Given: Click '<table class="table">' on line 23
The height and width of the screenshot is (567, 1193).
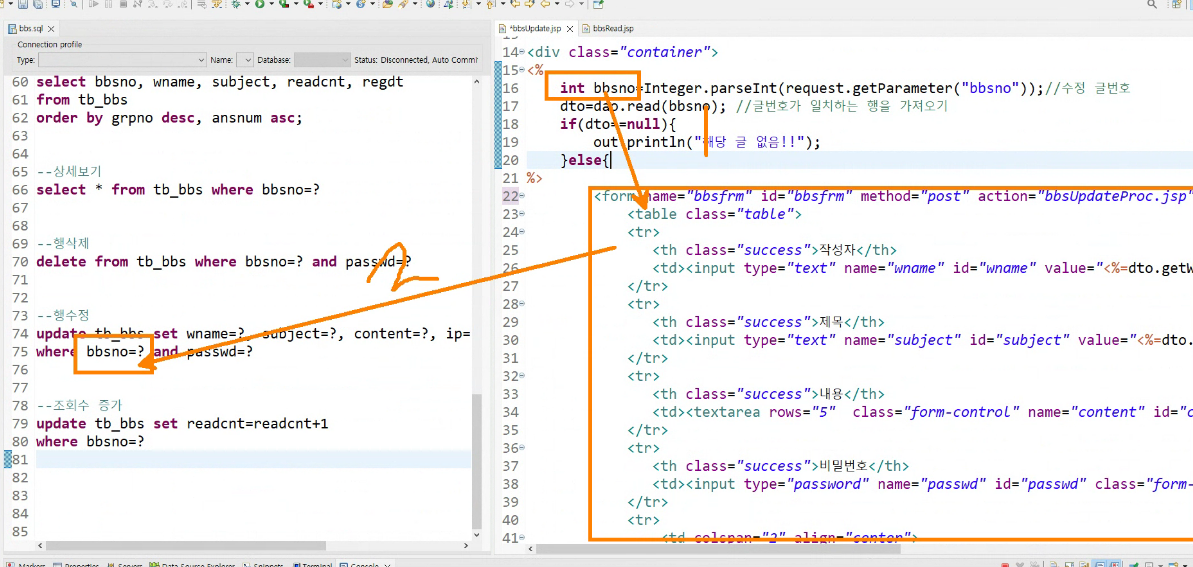Looking at the screenshot, I should [x=714, y=214].
